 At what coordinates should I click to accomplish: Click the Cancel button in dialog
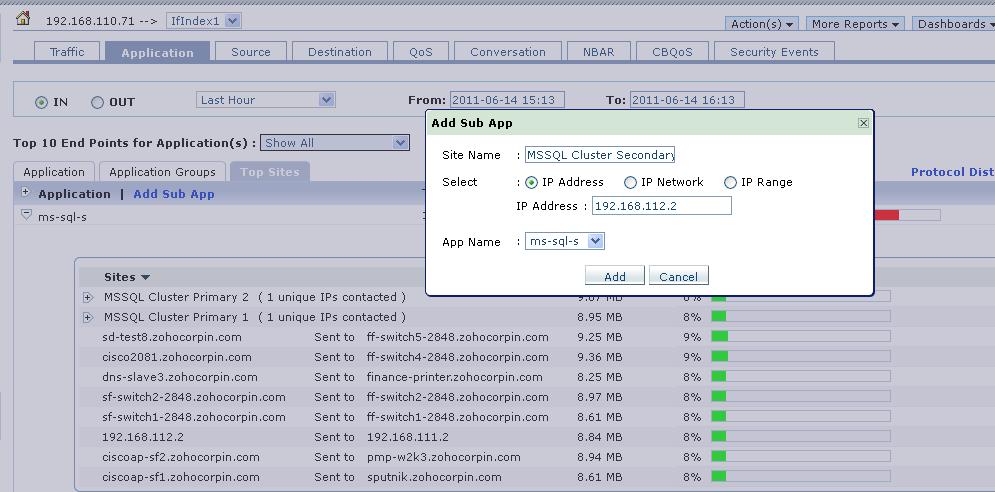(x=678, y=276)
